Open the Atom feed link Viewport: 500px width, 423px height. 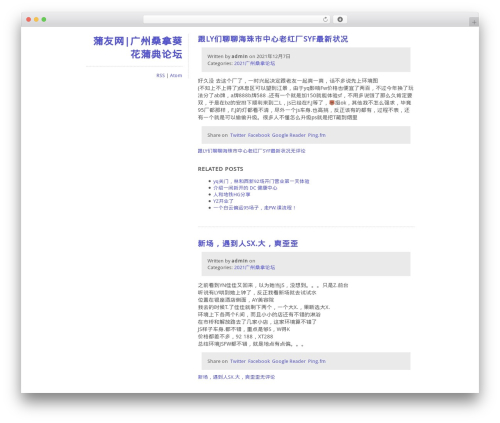coord(176,75)
